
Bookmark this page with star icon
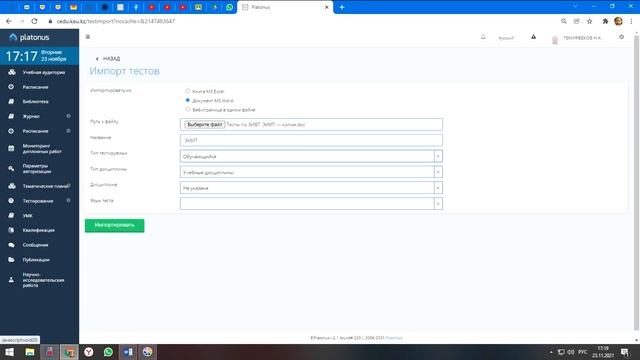589,21
